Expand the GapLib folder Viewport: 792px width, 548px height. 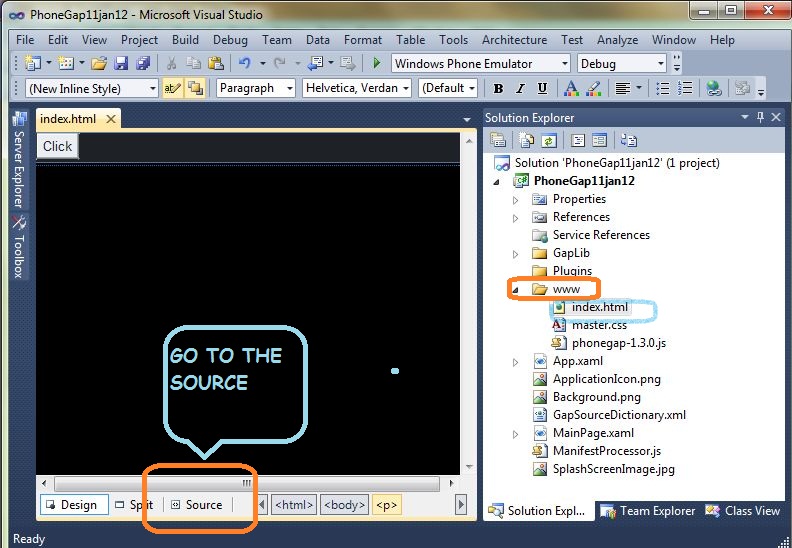tap(516, 254)
